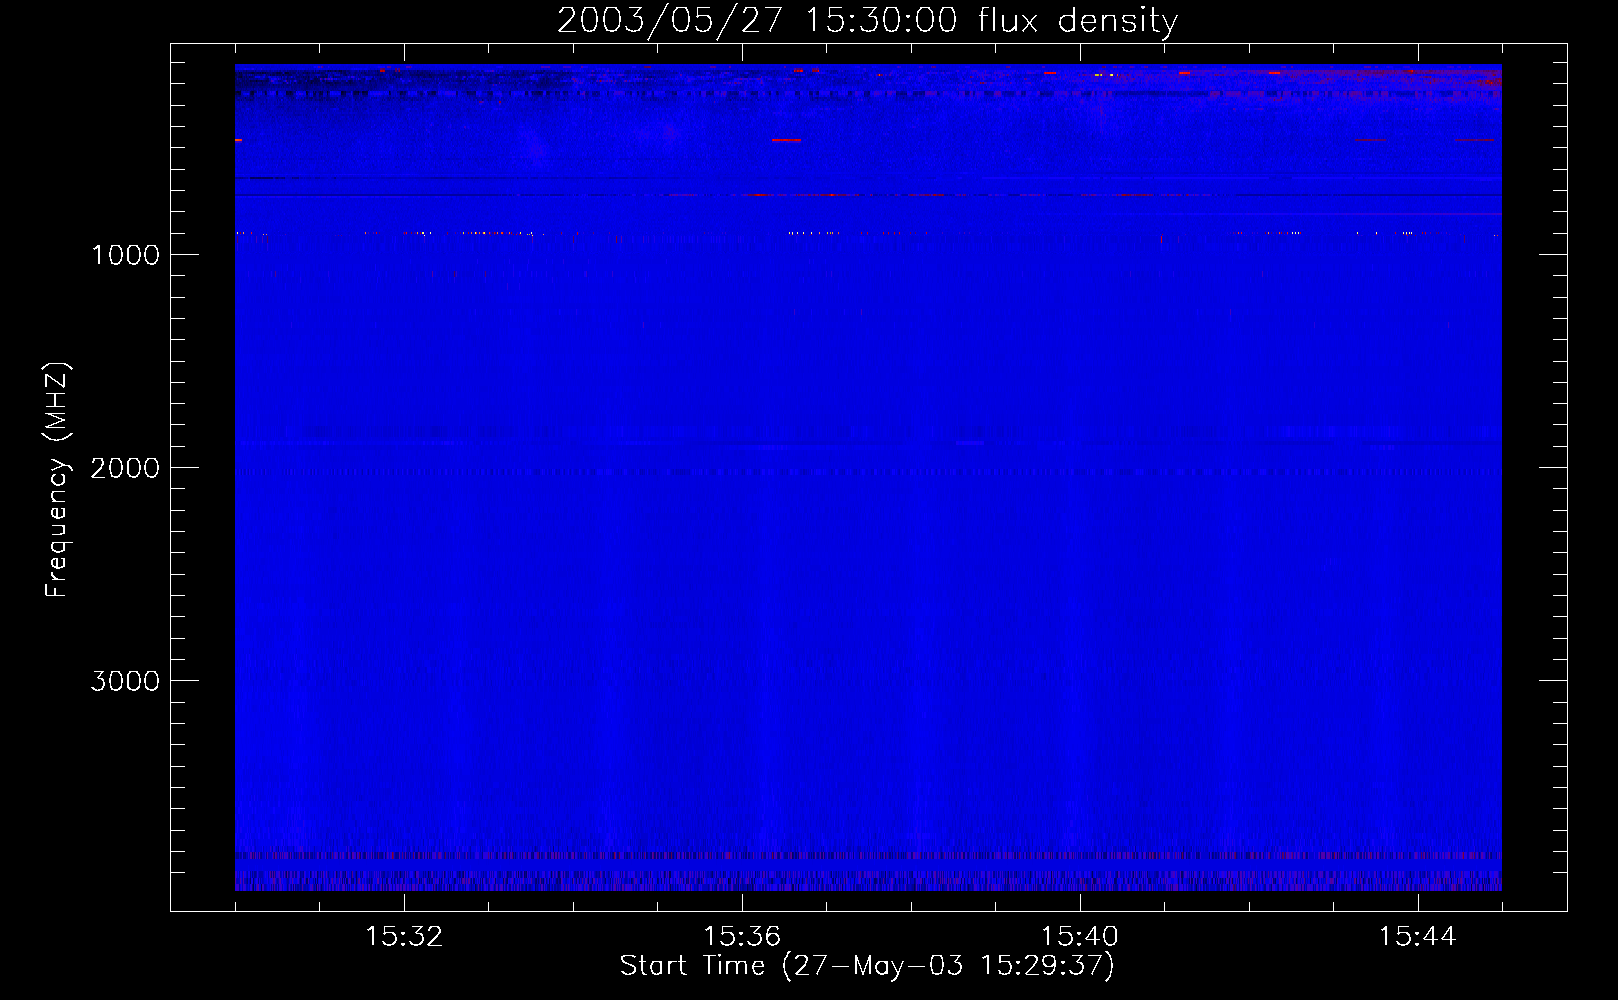Click the 1000 frequency tick label

[125, 255]
